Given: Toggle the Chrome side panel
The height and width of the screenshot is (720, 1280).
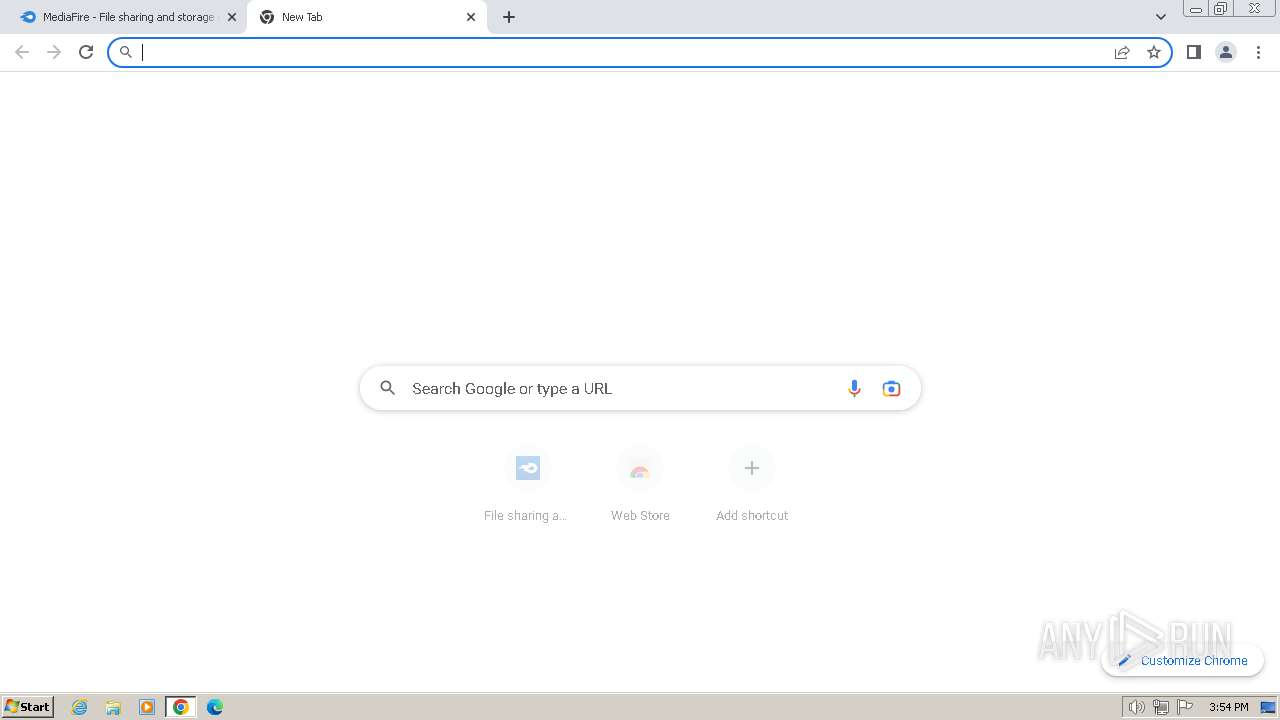Looking at the screenshot, I should tap(1194, 52).
